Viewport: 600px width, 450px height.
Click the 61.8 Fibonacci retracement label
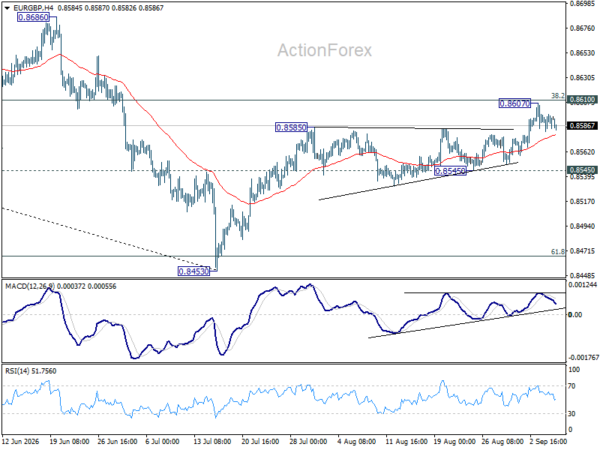coord(558,251)
